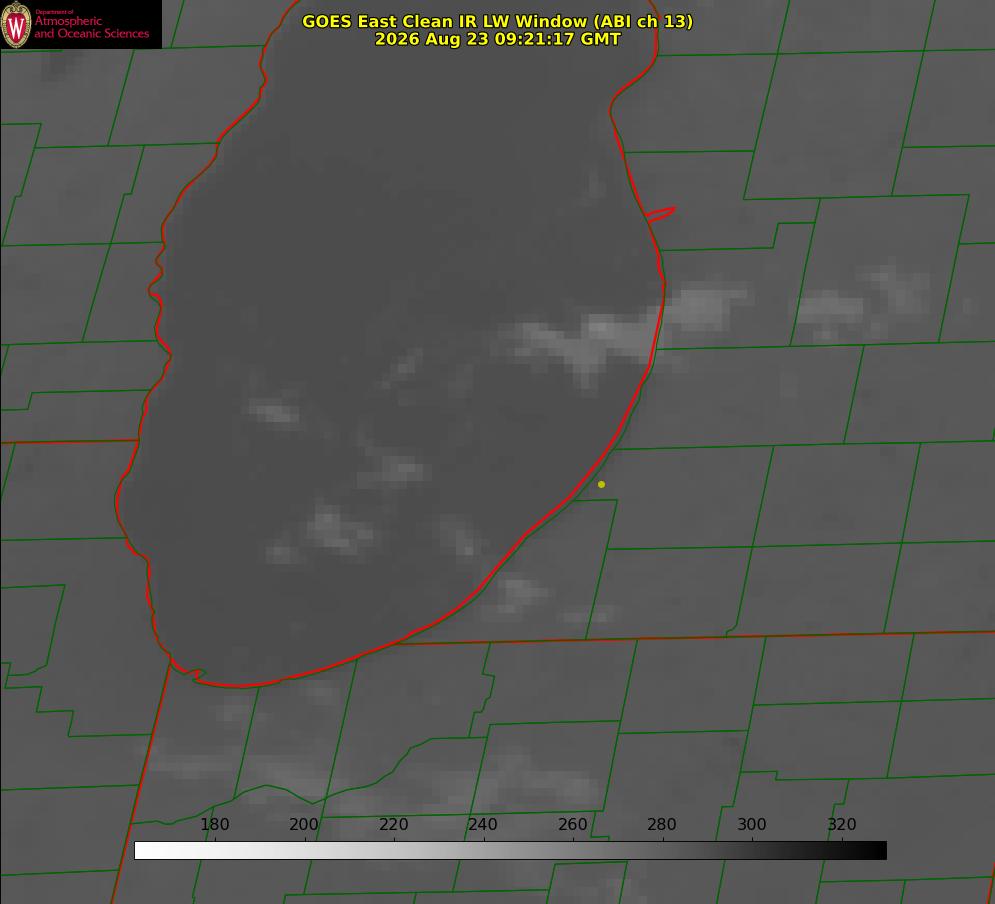This screenshot has height=904, width=995.
Task: Click the 240 tick label on colorbar
Action: click(482, 824)
